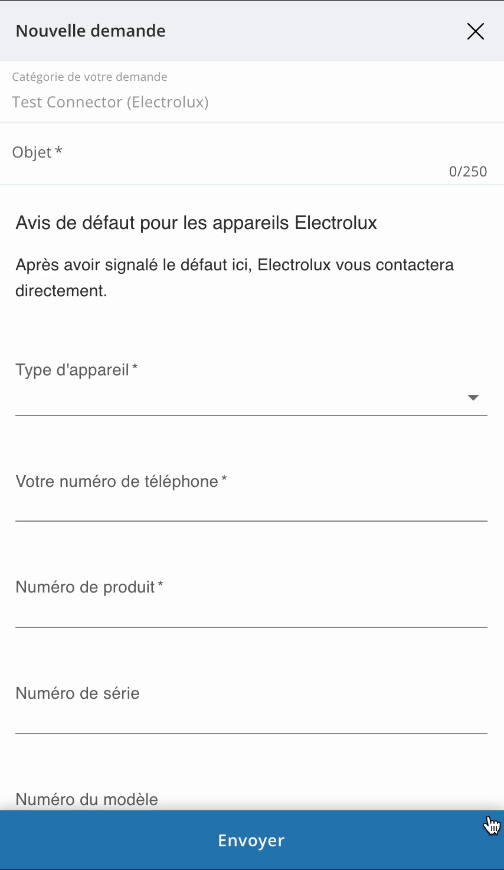Focus the Votre numéro de téléphone input line

click(x=251, y=506)
